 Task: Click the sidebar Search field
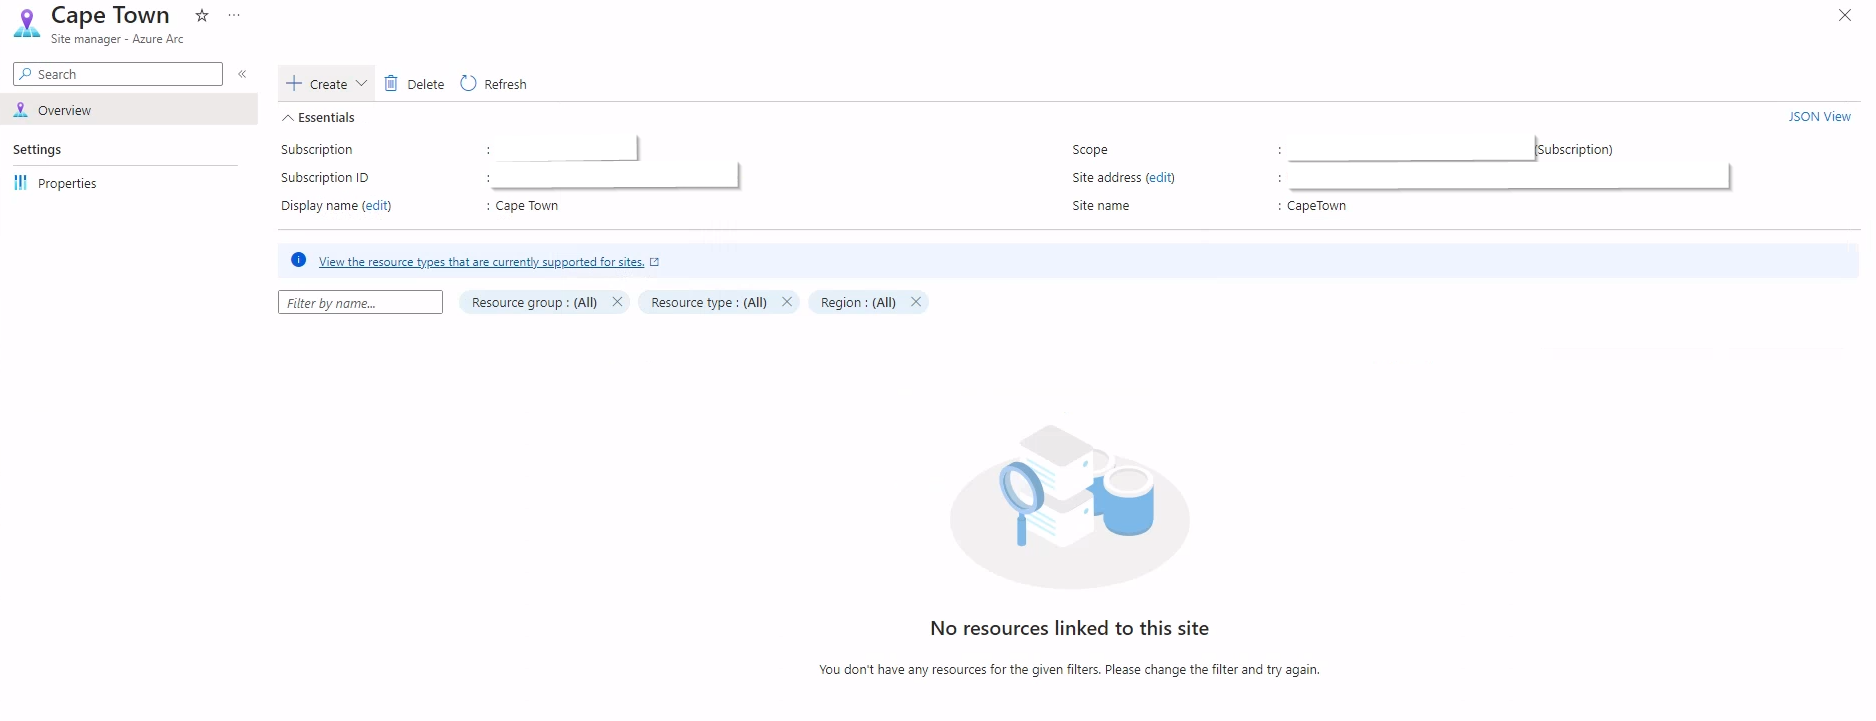point(118,74)
